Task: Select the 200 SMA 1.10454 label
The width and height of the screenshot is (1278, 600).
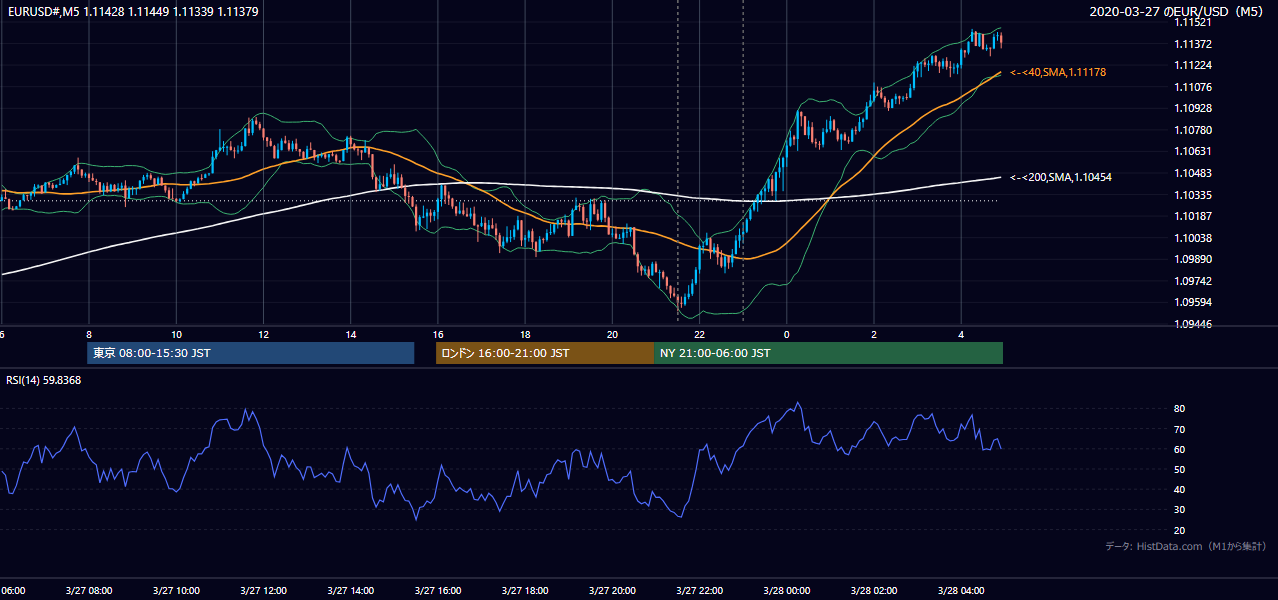Action: 1061,177
